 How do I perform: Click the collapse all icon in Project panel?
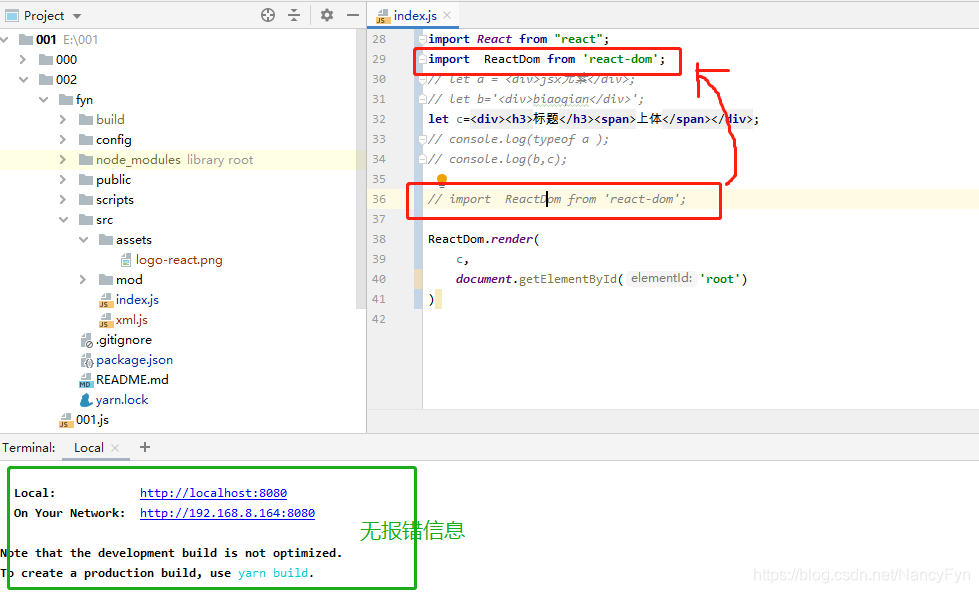pyautogui.click(x=294, y=15)
